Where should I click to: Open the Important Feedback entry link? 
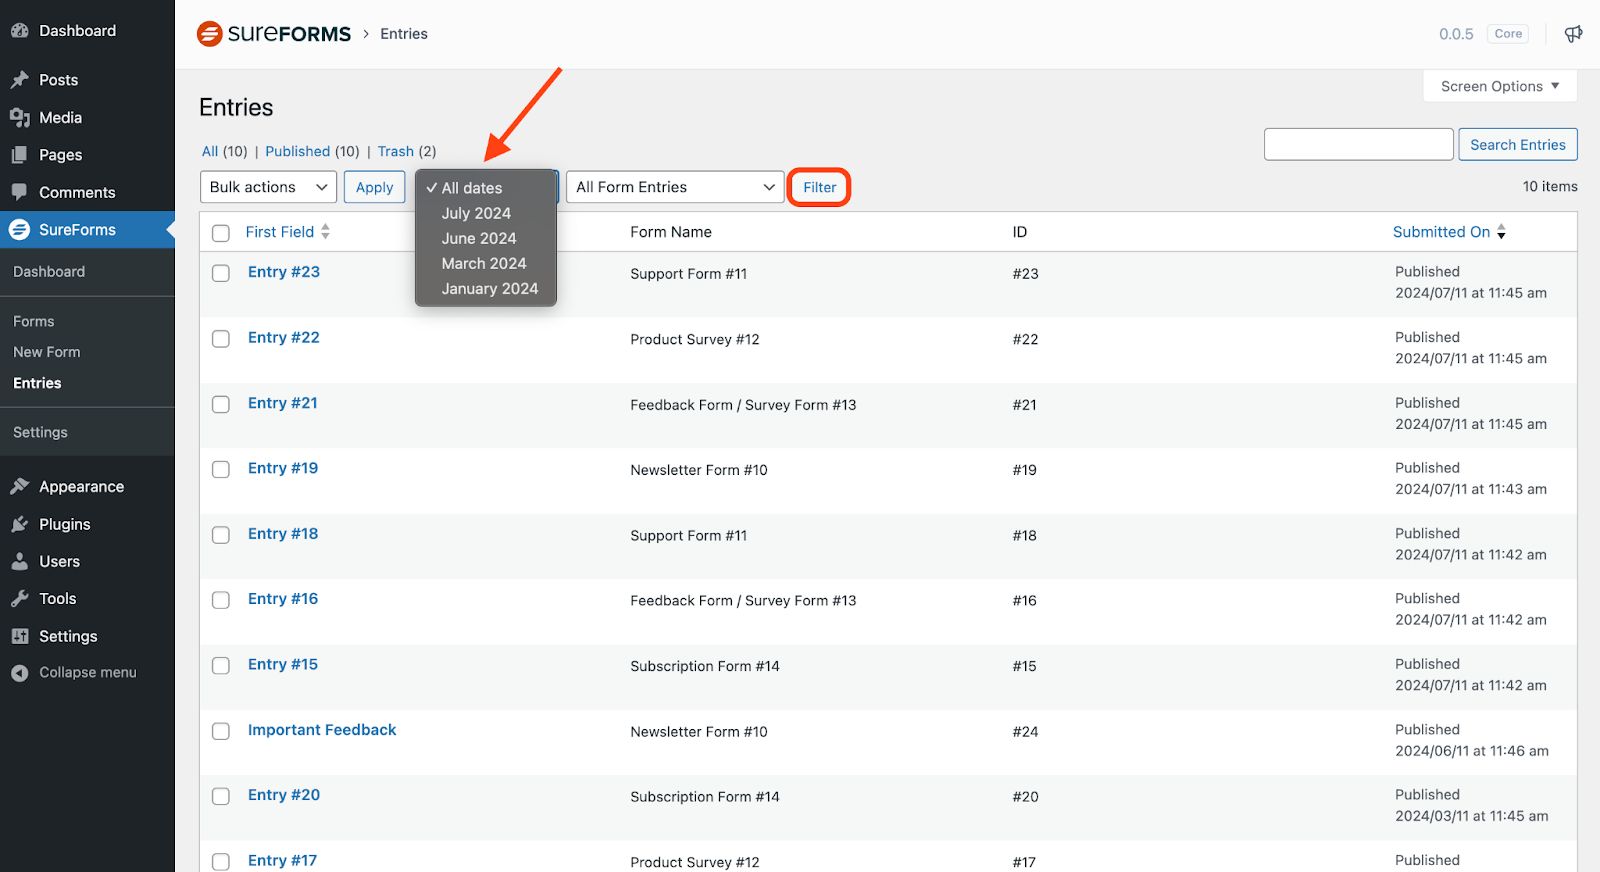click(x=322, y=730)
